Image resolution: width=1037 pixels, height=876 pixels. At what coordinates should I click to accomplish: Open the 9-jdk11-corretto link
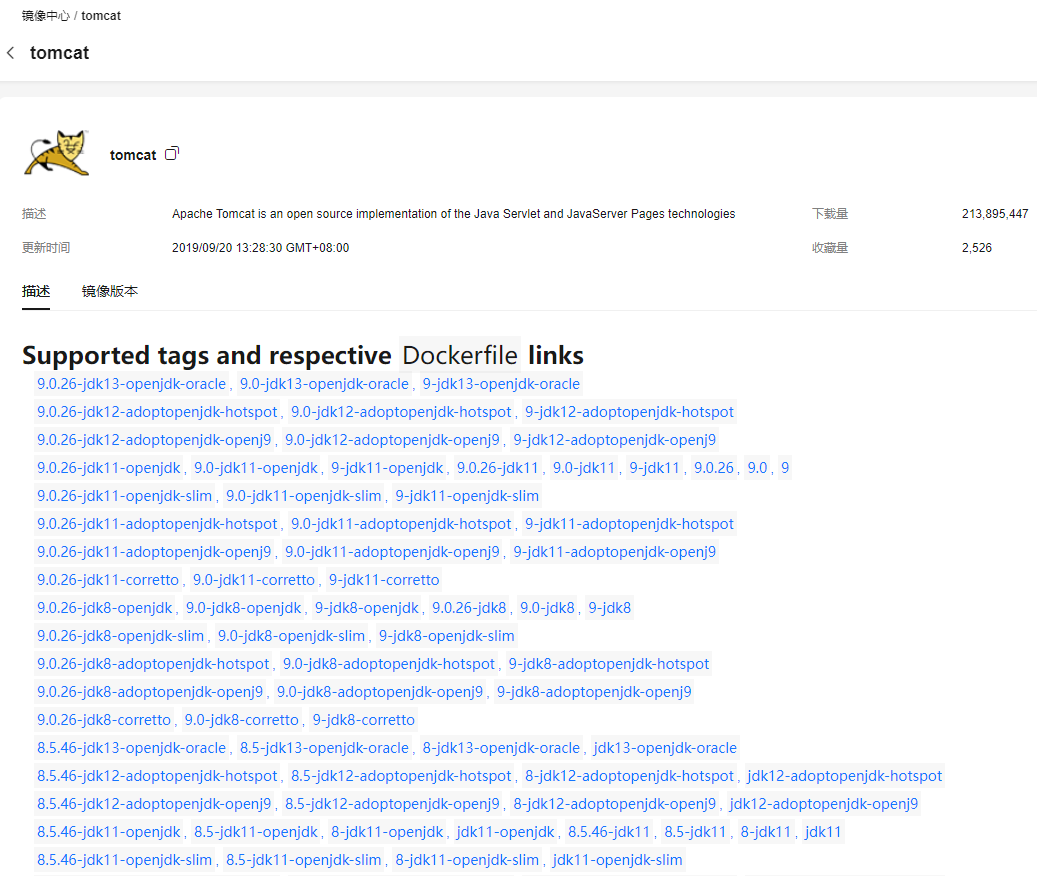pos(384,580)
